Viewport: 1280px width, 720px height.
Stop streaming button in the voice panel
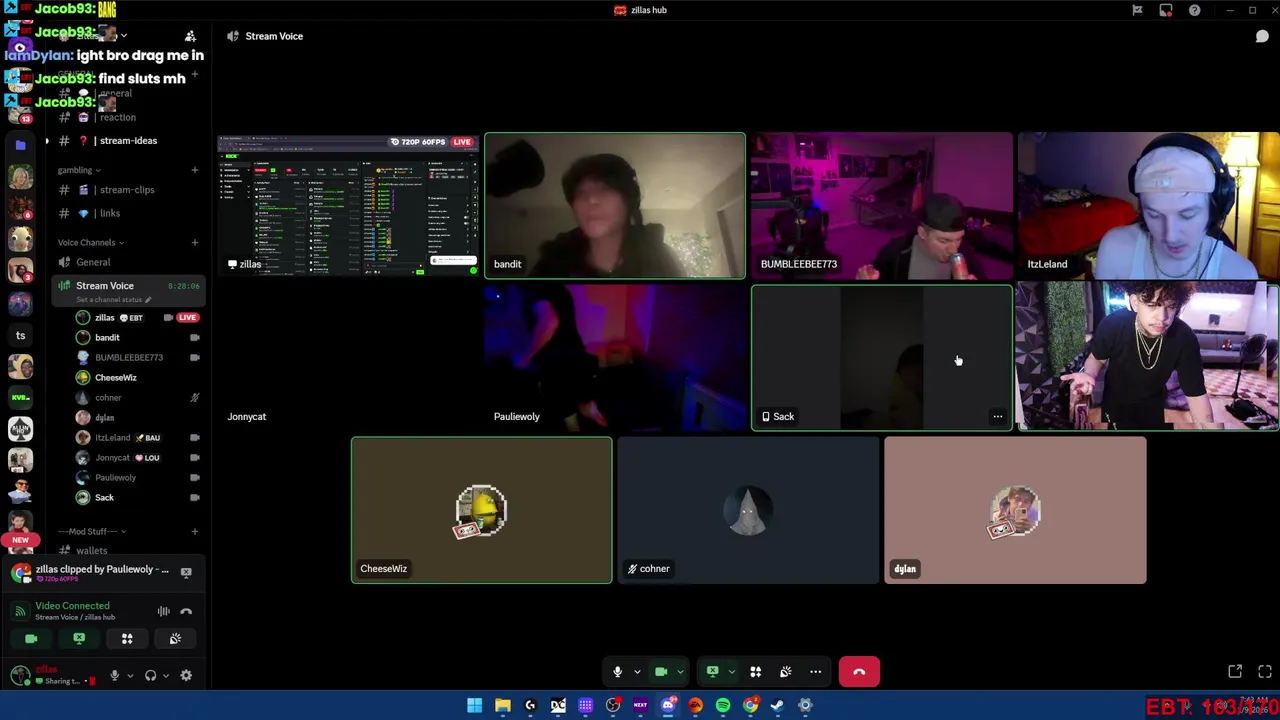[x=79, y=639]
